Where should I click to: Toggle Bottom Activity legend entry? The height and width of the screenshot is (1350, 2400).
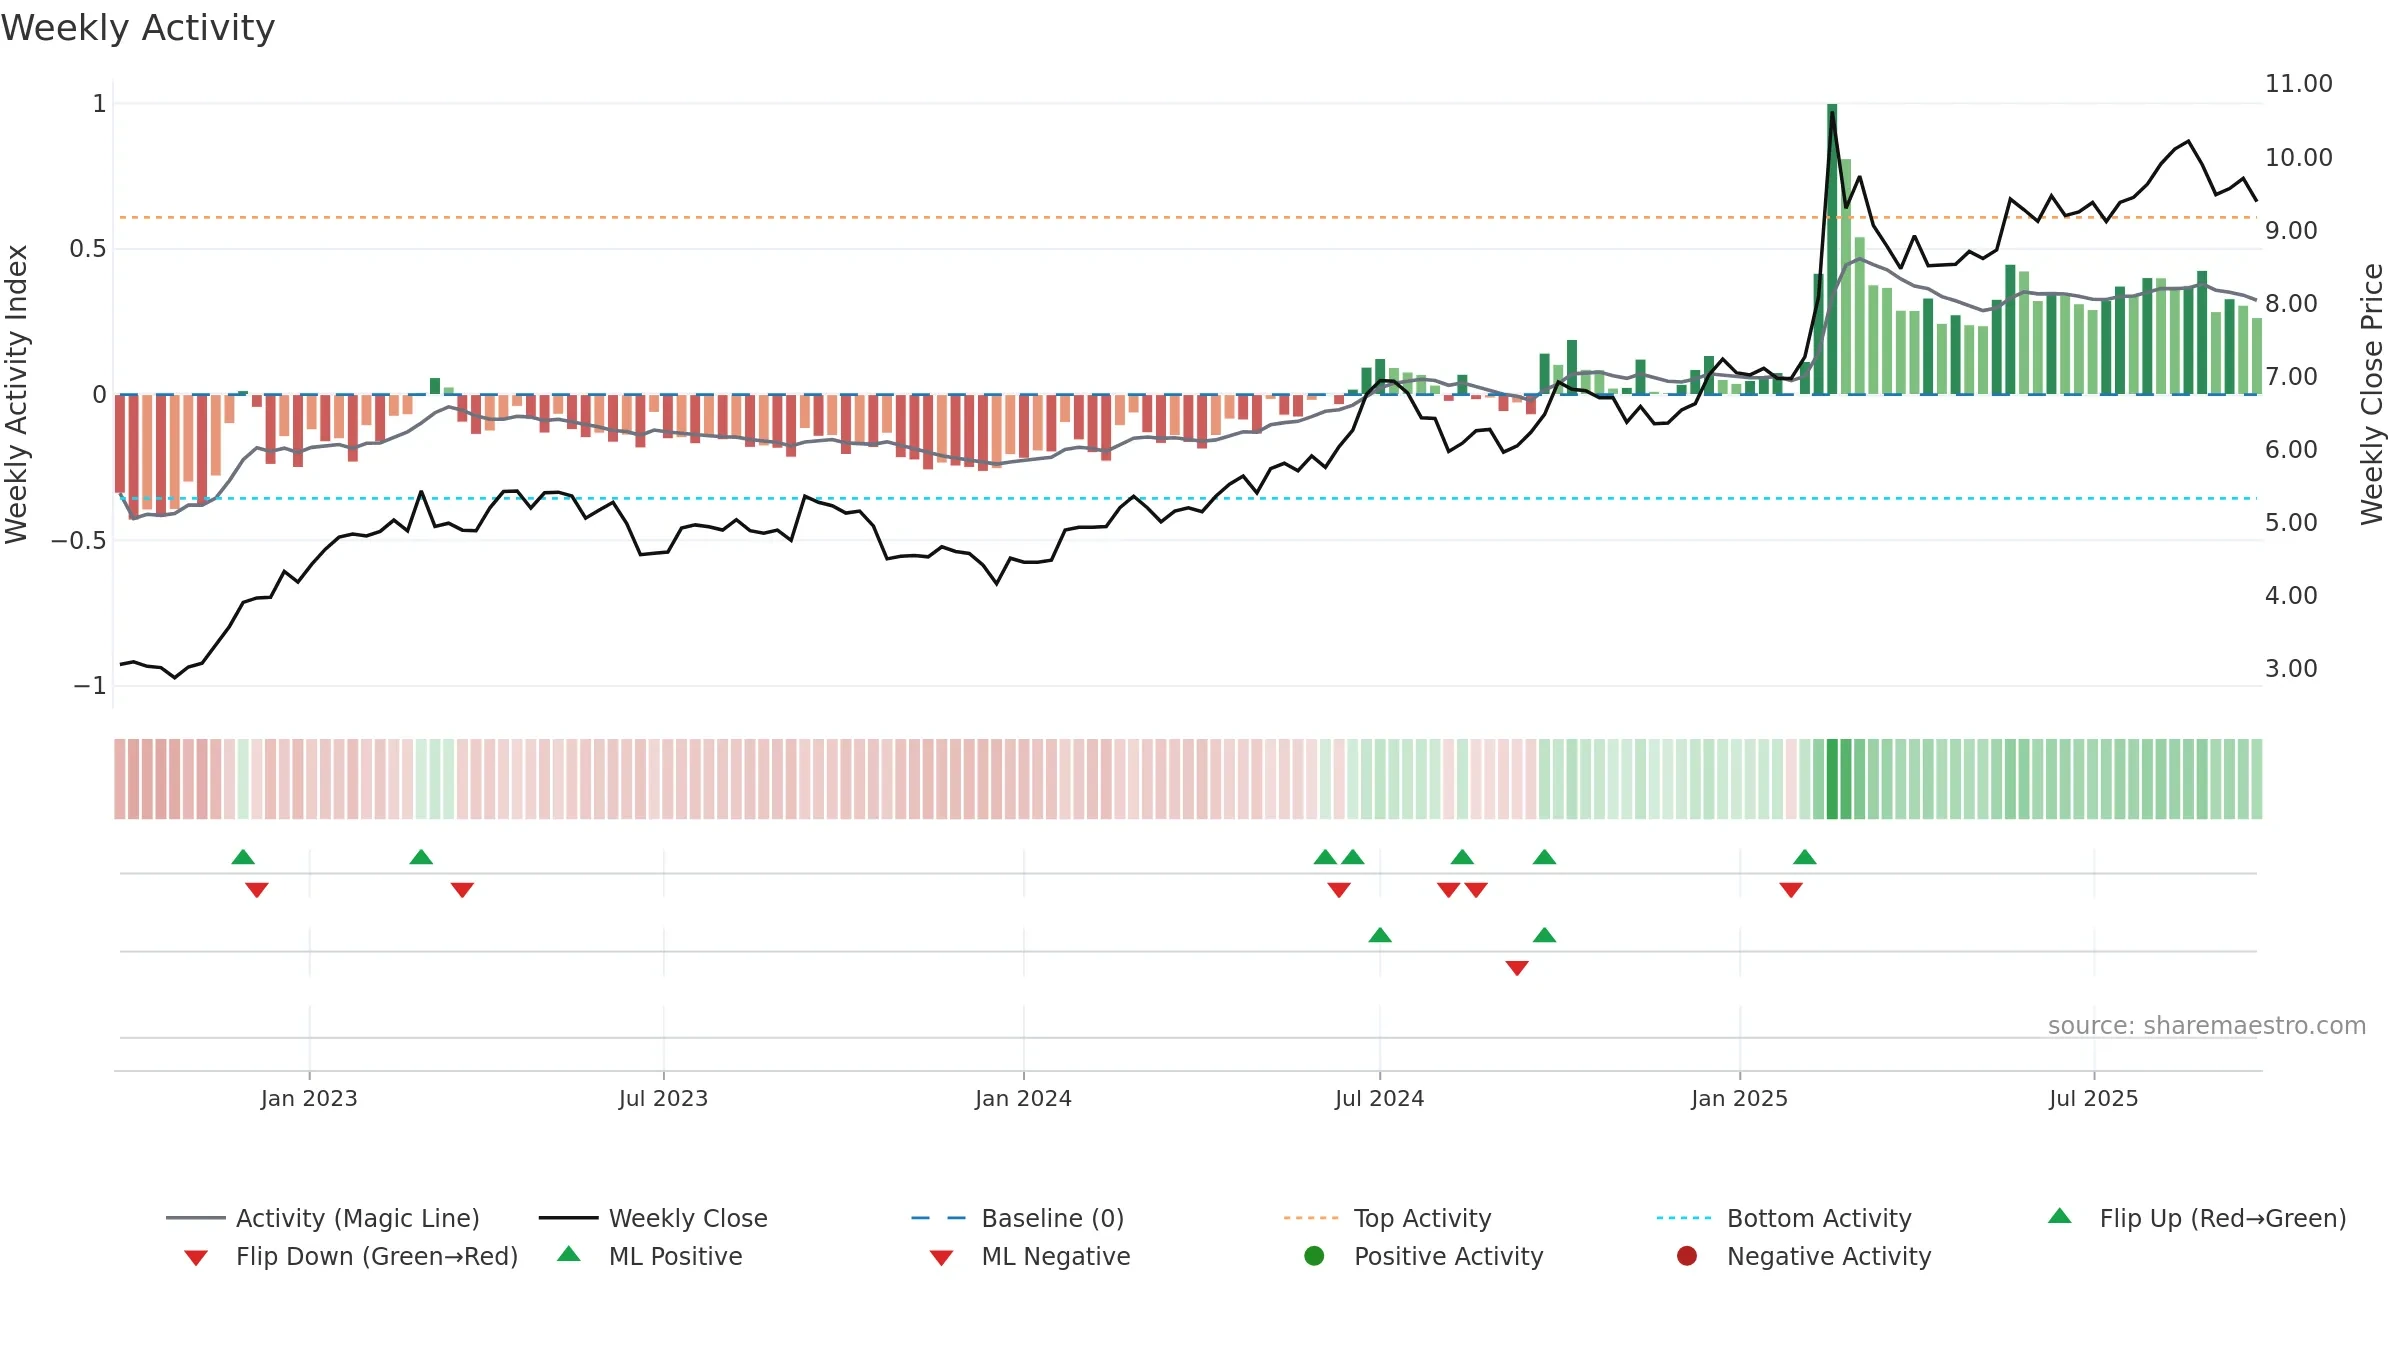tap(1784, 1218)
